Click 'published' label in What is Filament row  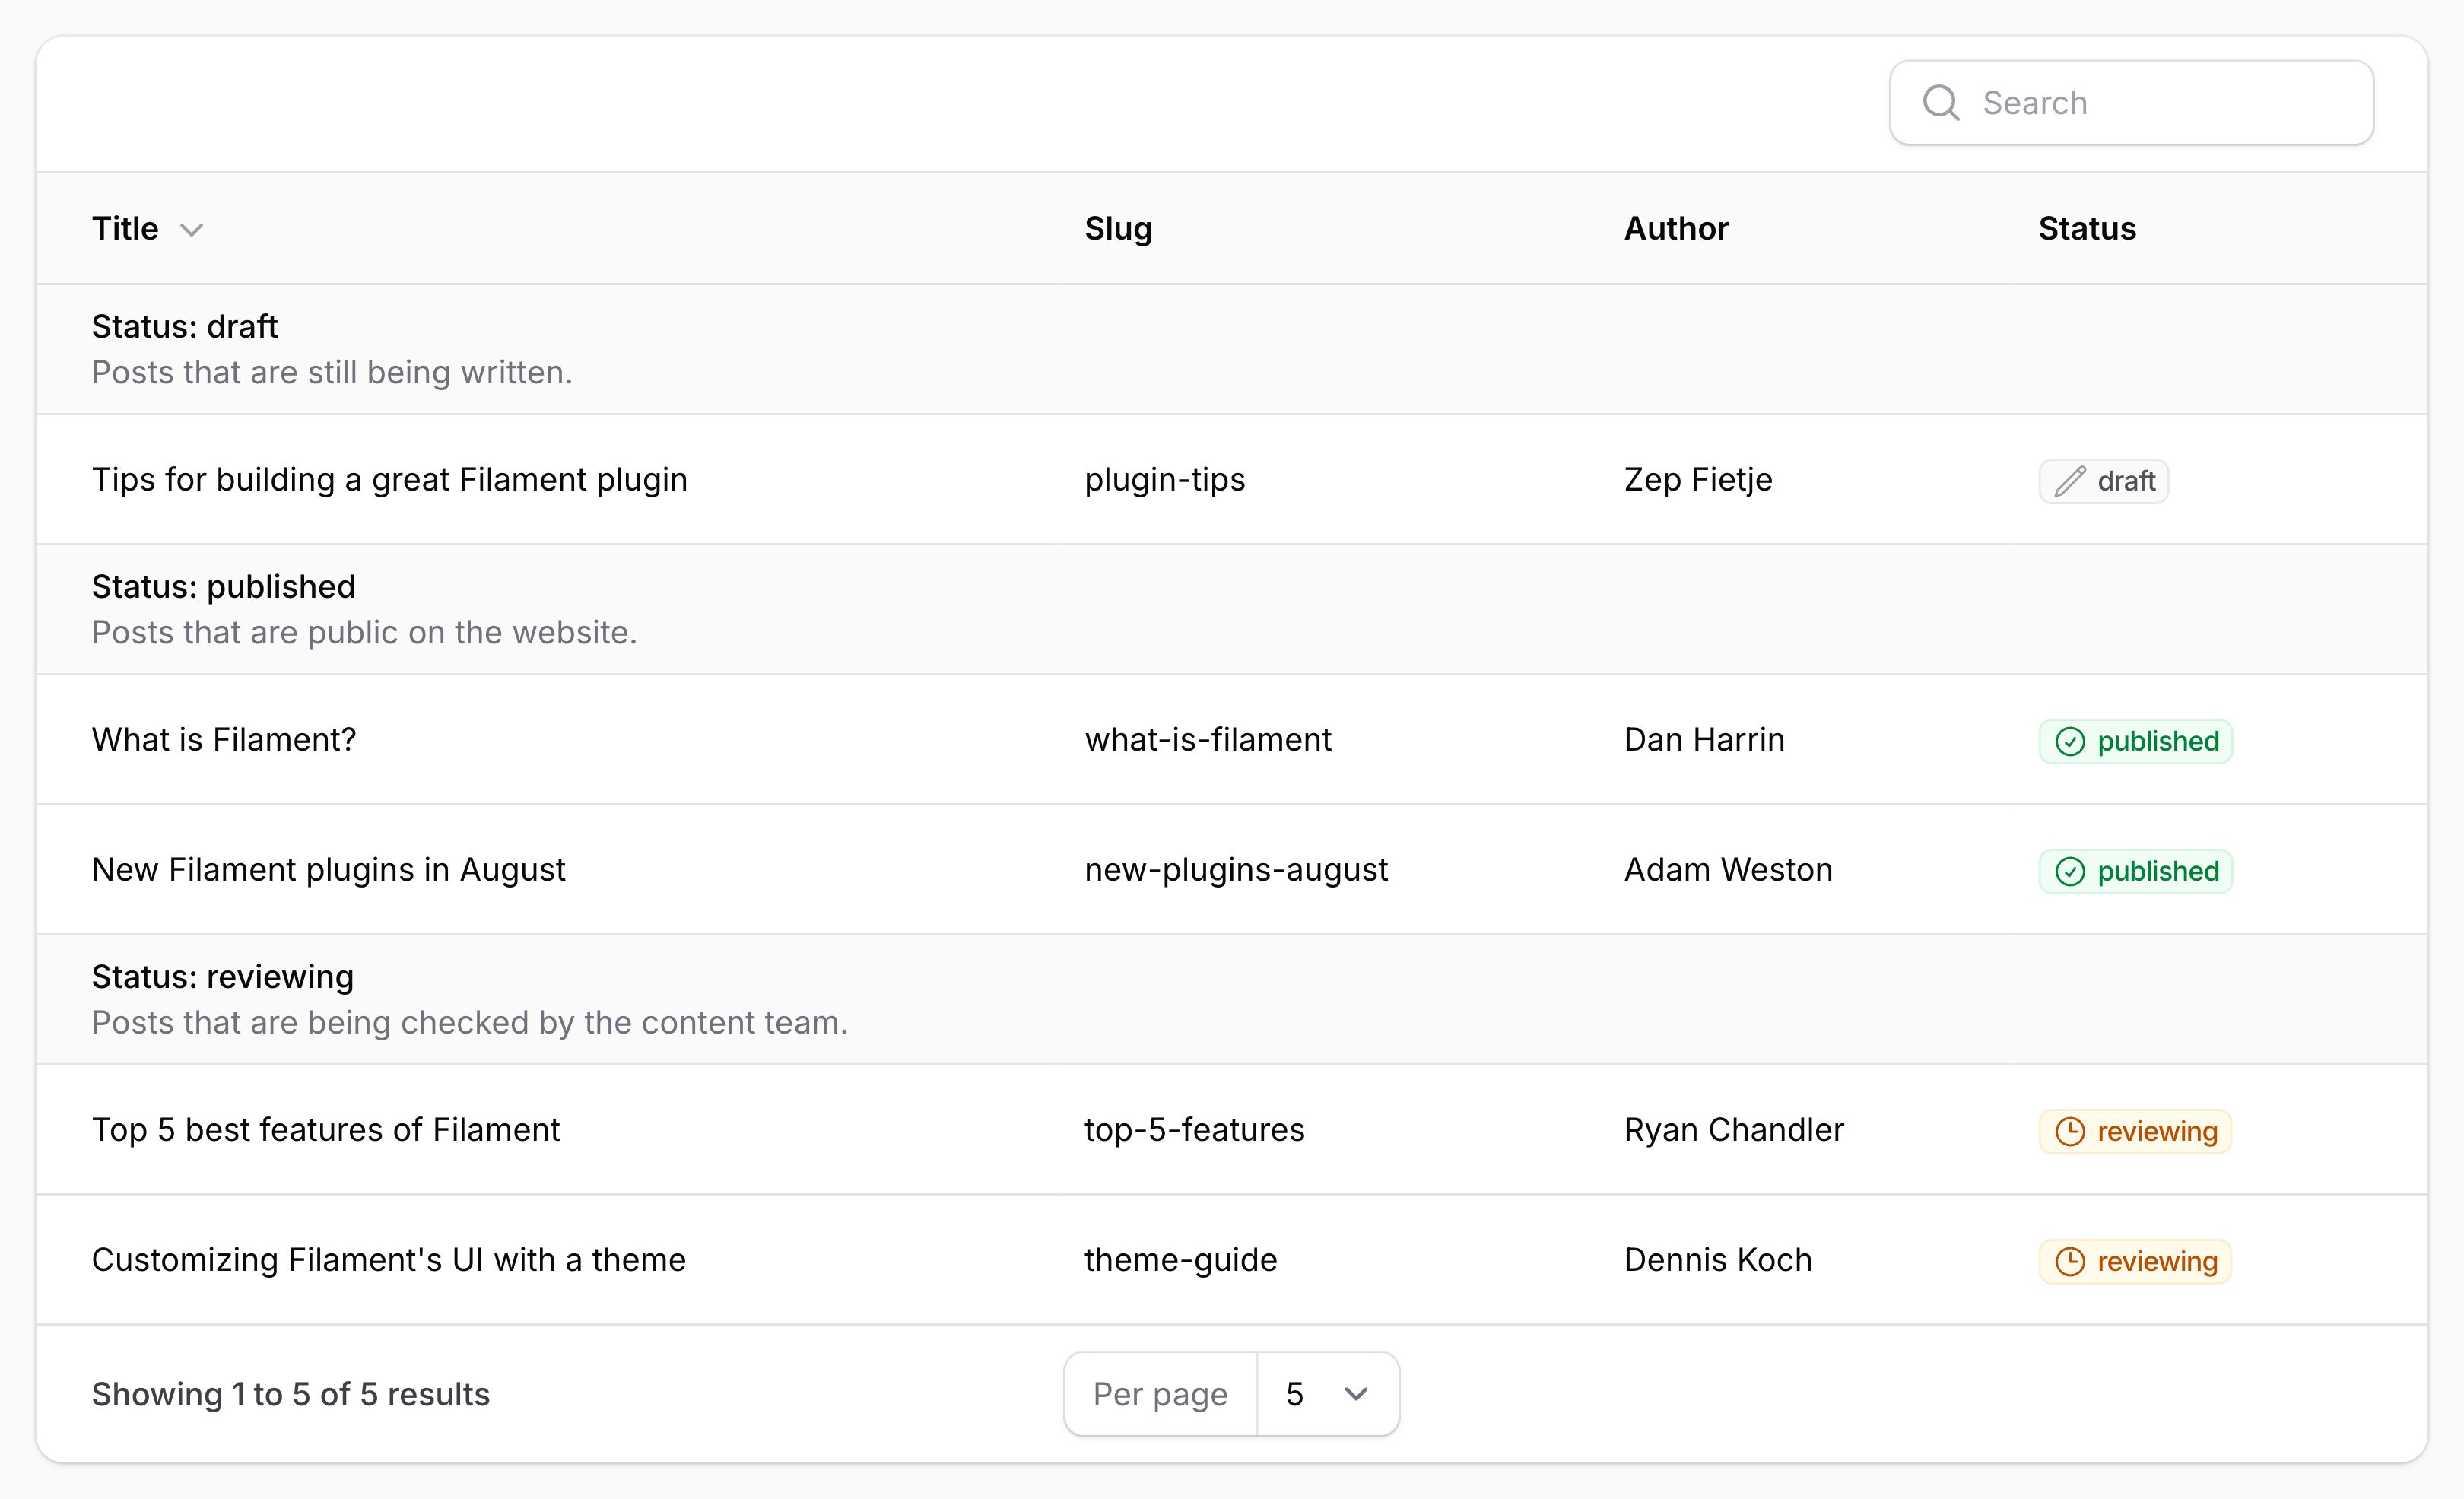click(x=2158, y=742)
